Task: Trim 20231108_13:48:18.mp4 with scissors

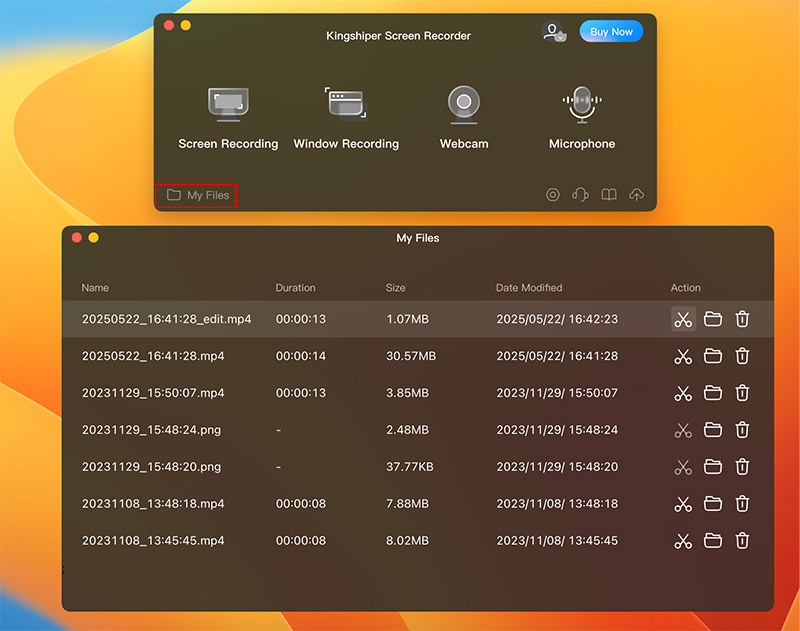Action: (x=683, y=504)
